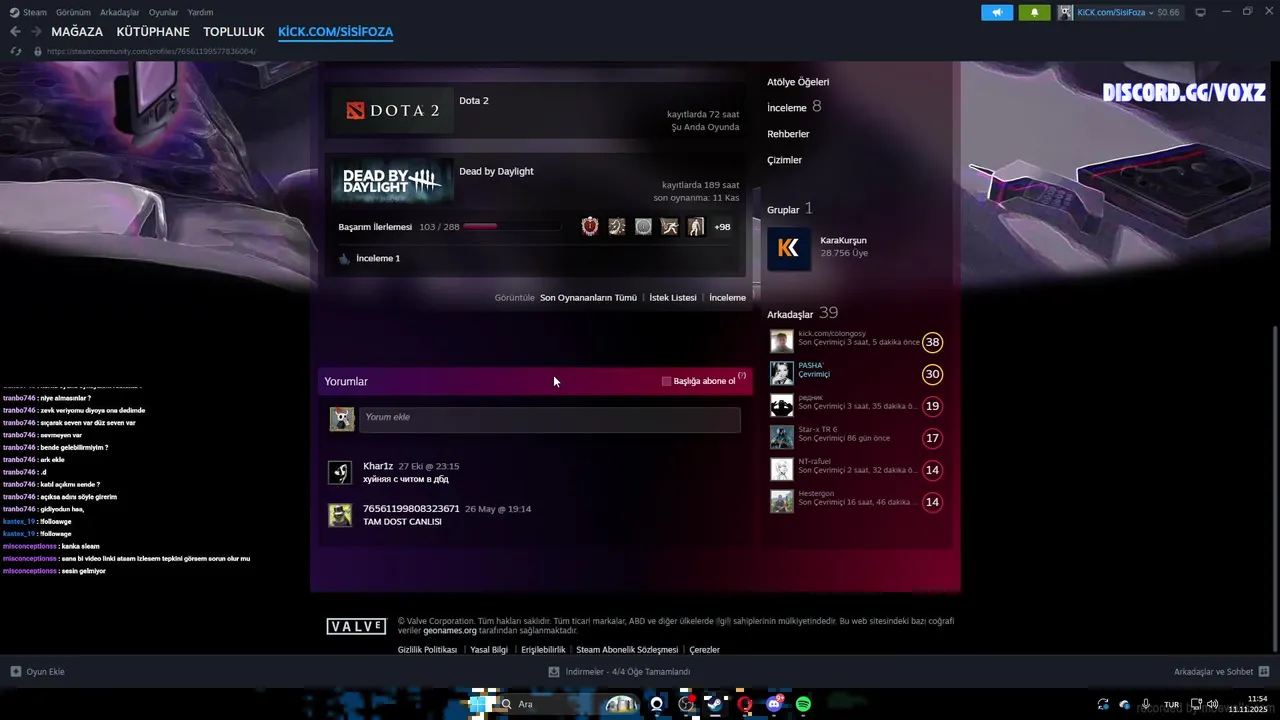Open kick.com/colongosy friend avatar
The height and width of the screenshot is (720, 1280).
[781, 342]
